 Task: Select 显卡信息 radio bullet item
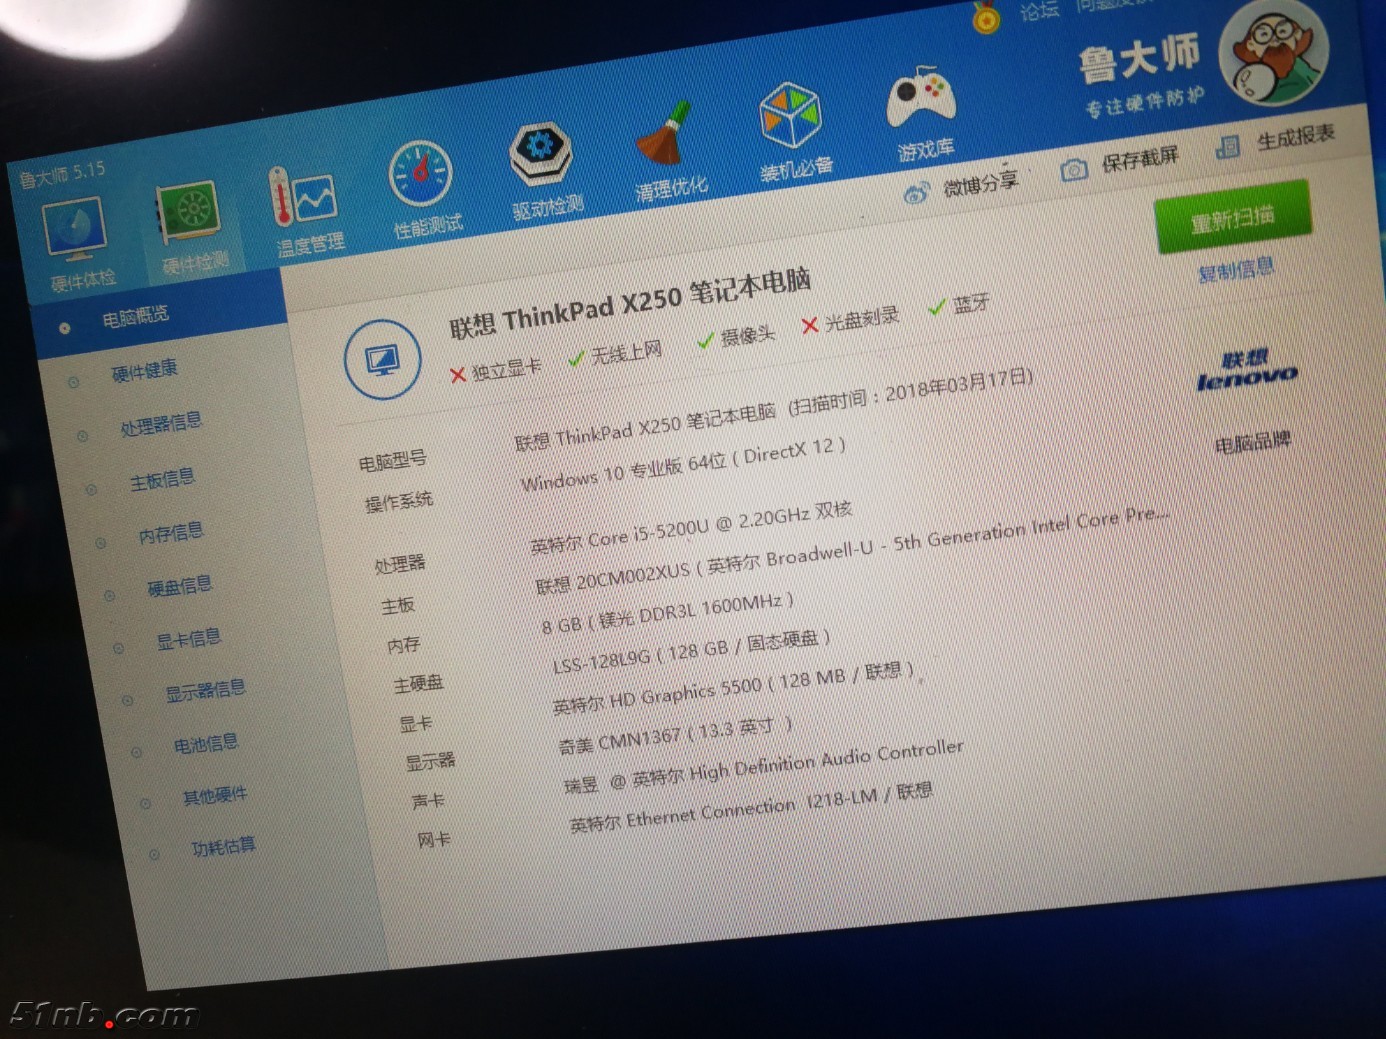tap(188, 640)
